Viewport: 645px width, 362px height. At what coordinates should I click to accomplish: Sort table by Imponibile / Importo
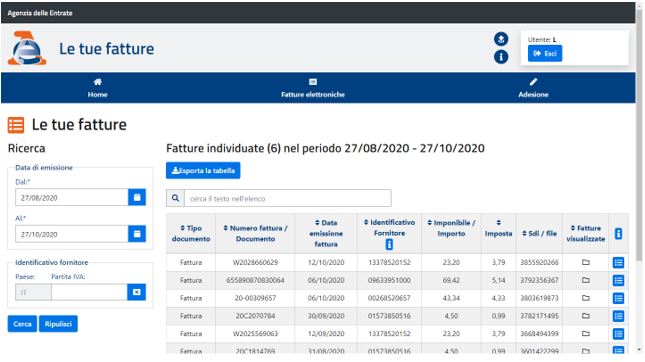[451, 228]
